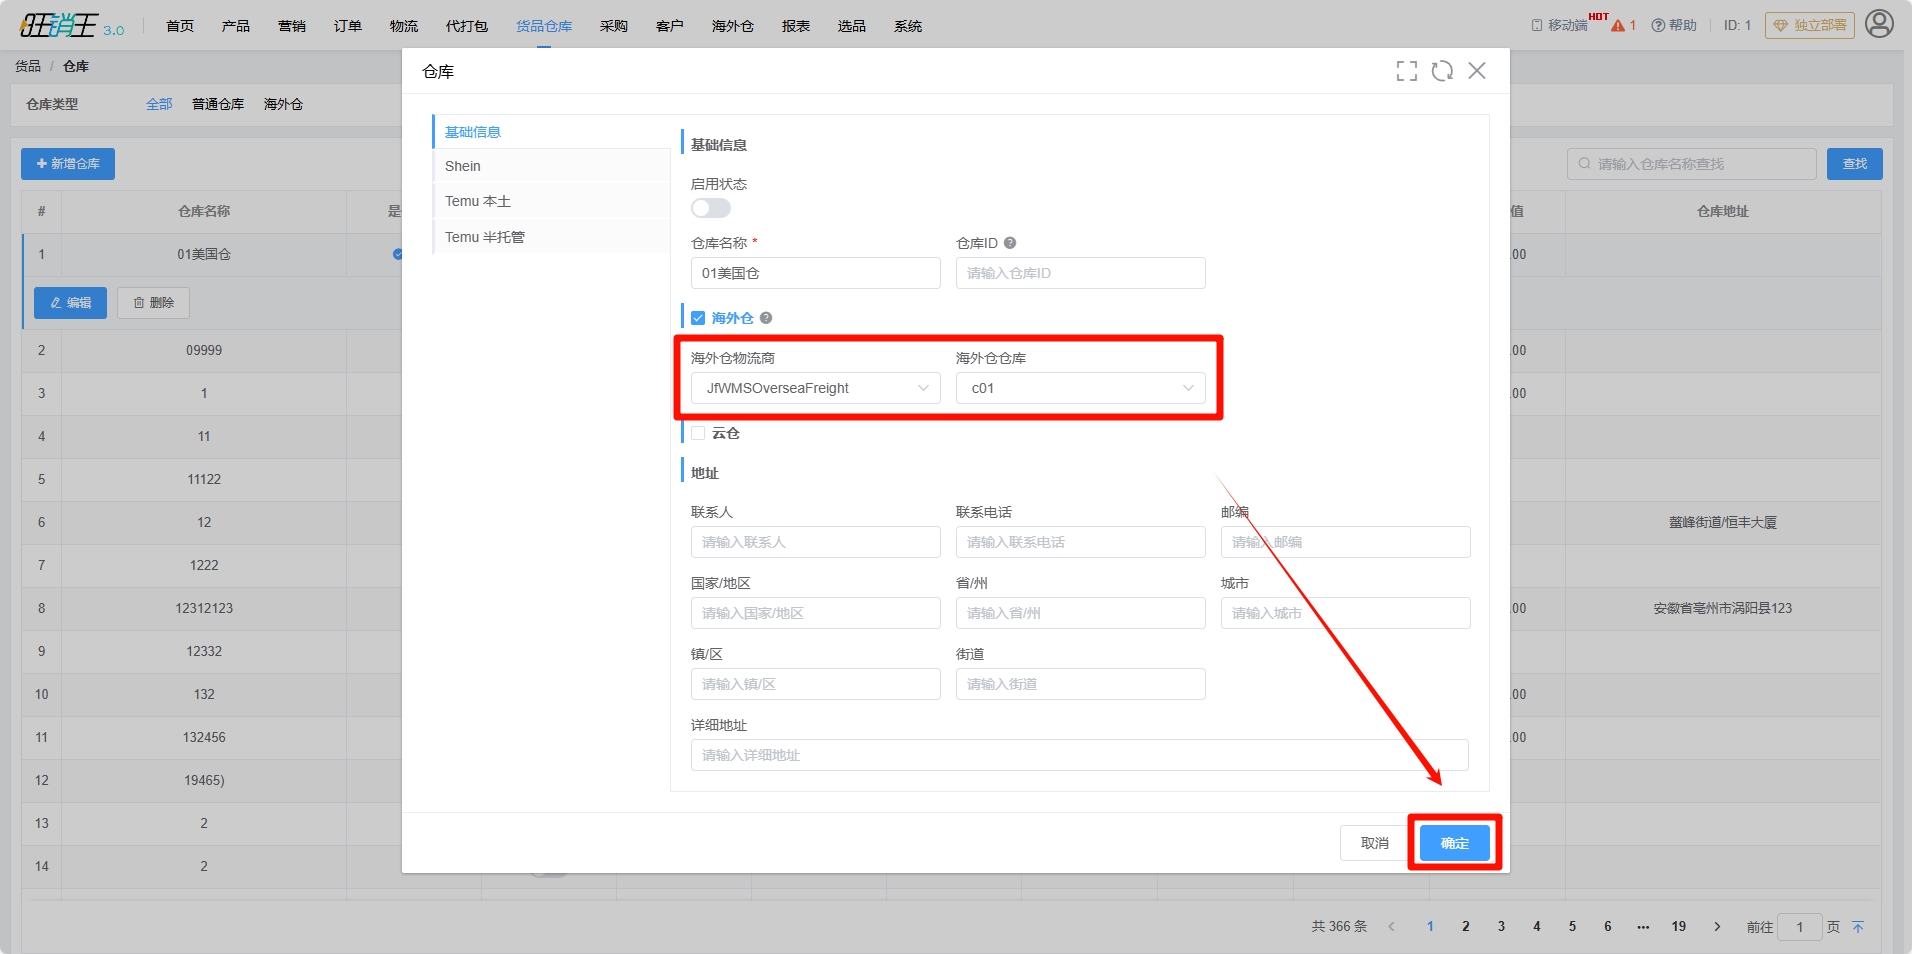Switch to the Shein tab in sidebar
The width and height of the screenshot is (1912, 954).
pyautogui.click(x=463, y=166)
